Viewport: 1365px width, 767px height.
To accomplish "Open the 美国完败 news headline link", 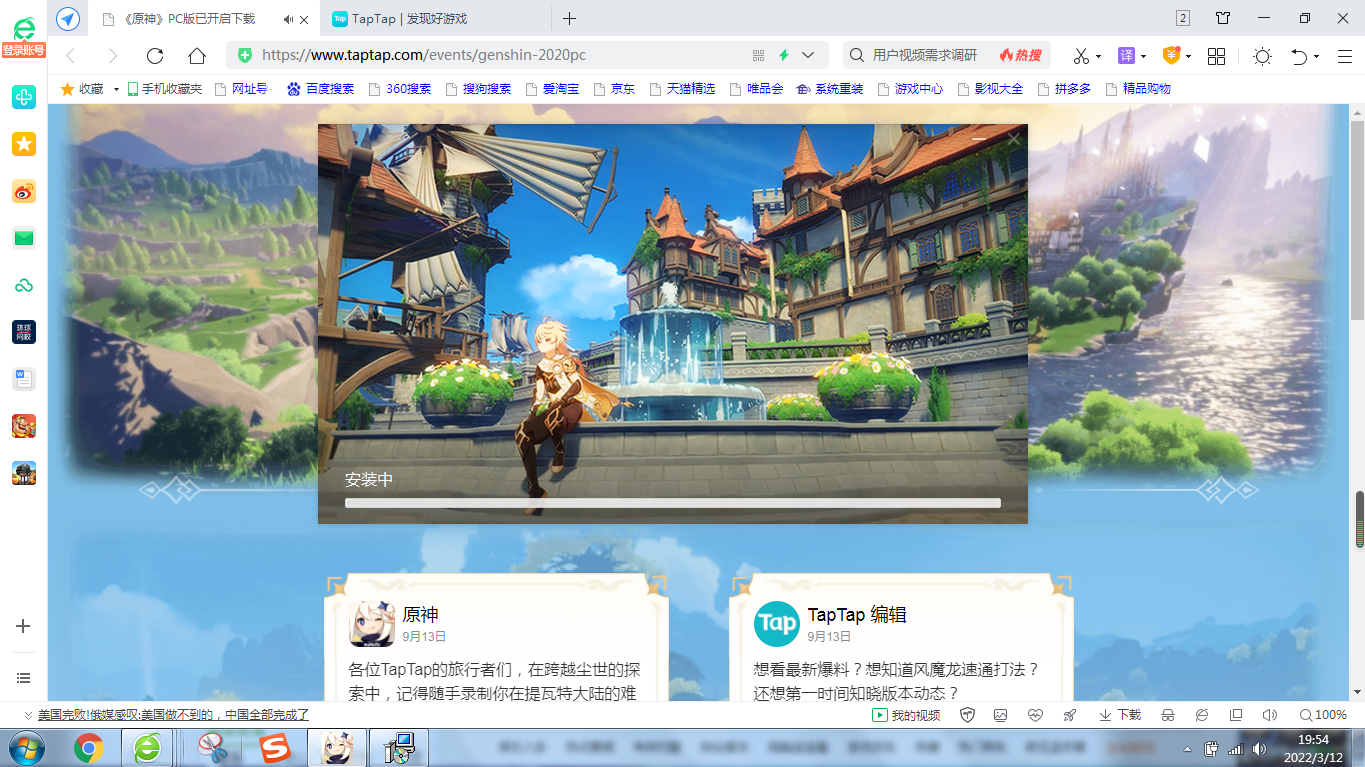I will (173, 715).
